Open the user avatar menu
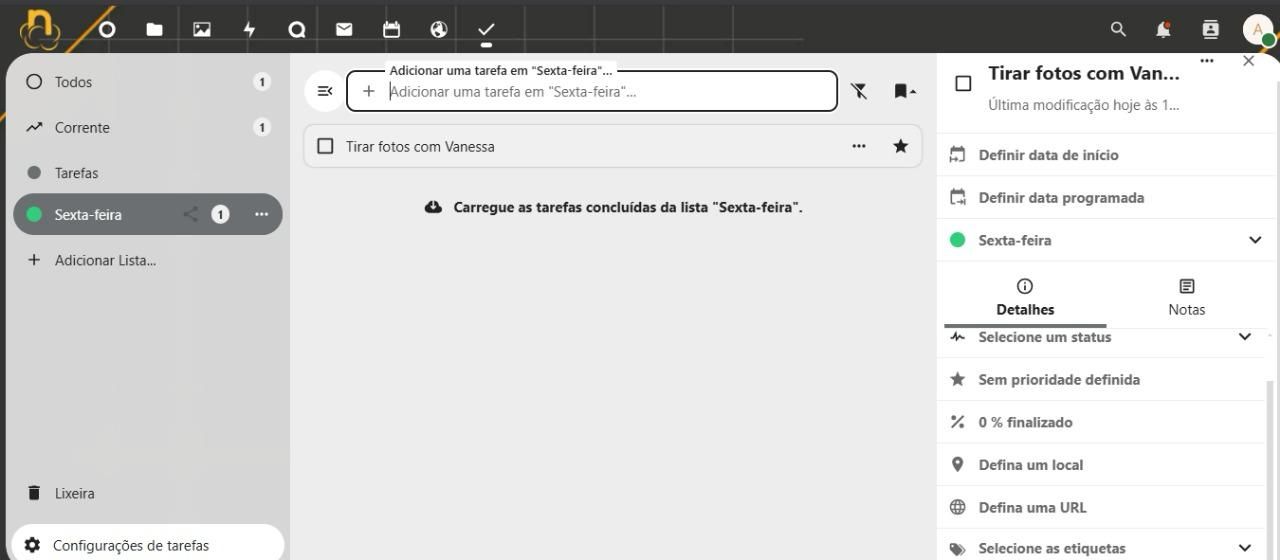 pos(1257,30)
